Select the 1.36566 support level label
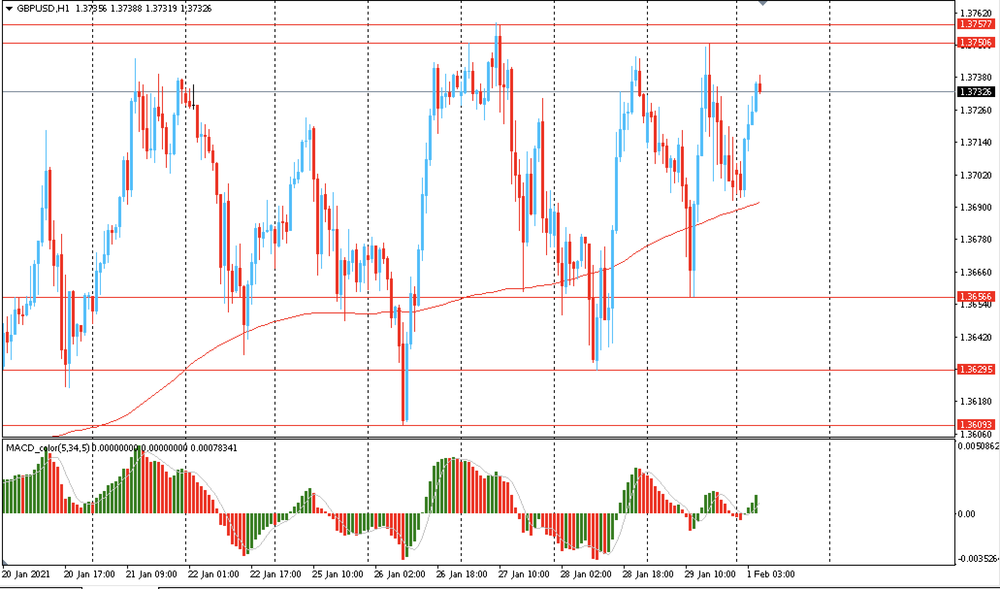The image size is (1000, 589). coord(974,297)
